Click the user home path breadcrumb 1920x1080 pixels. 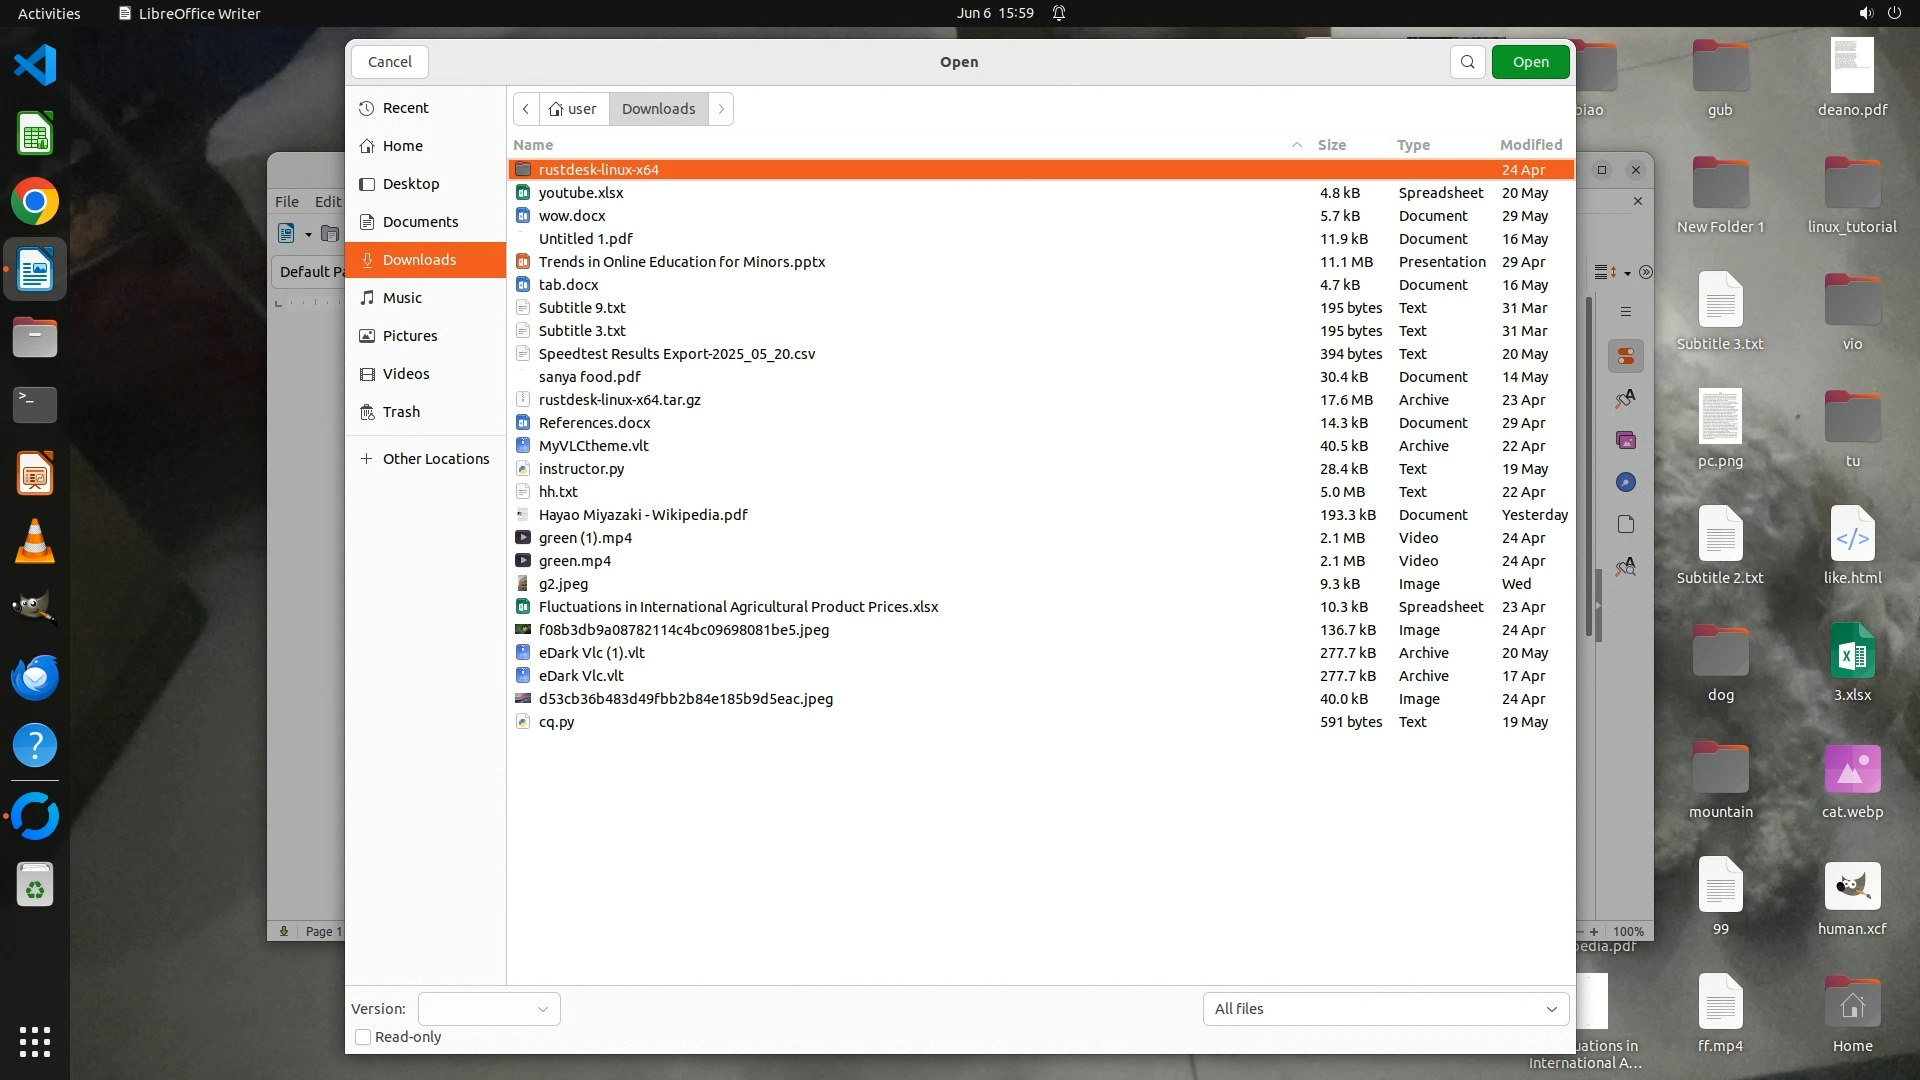click(x=573, y=109)
